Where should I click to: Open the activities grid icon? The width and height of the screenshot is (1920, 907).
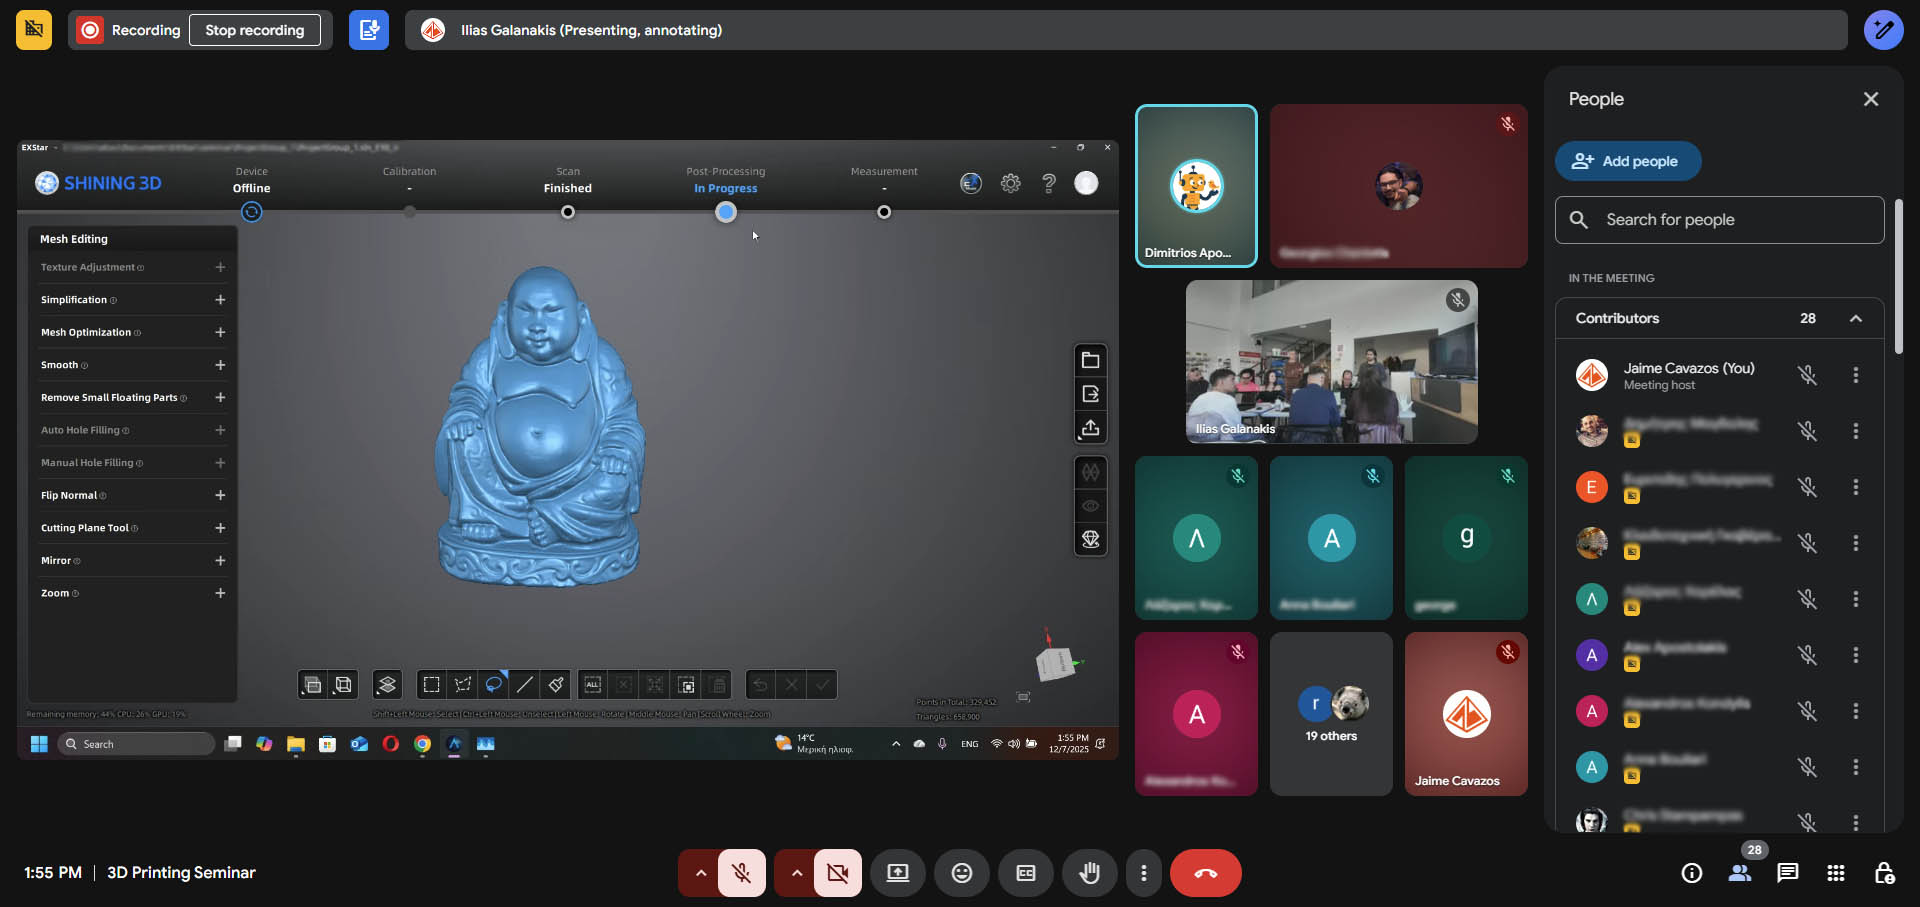tap(1835, 873)
